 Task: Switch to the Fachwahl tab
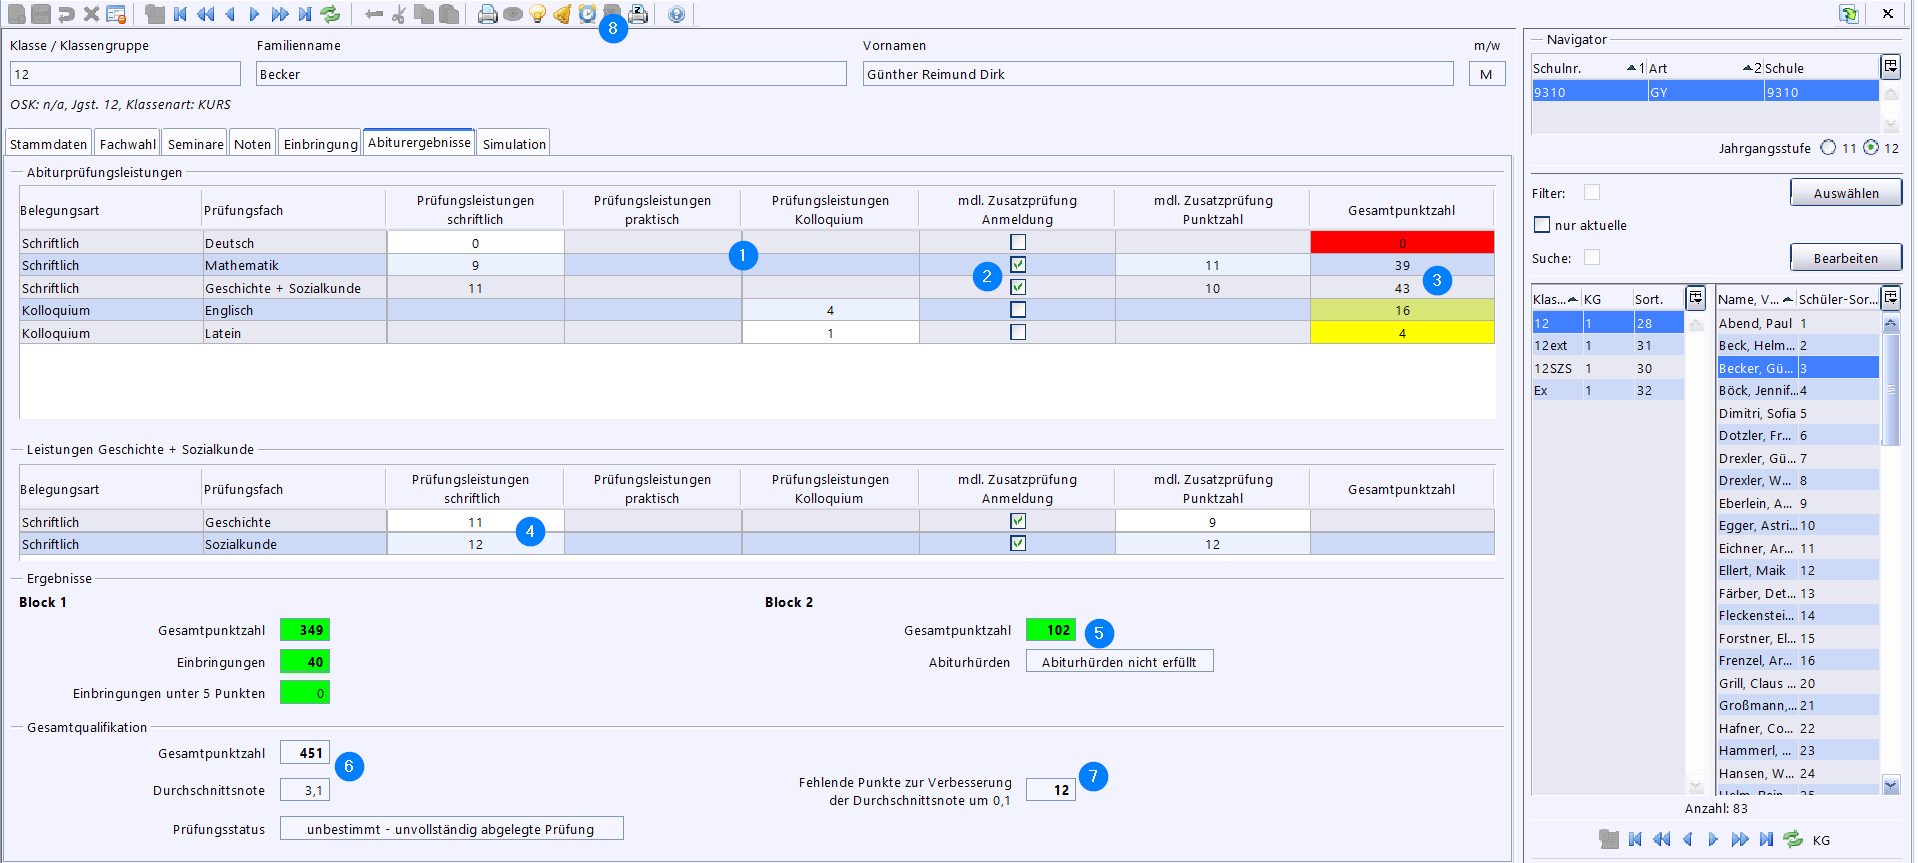[128, 144]
